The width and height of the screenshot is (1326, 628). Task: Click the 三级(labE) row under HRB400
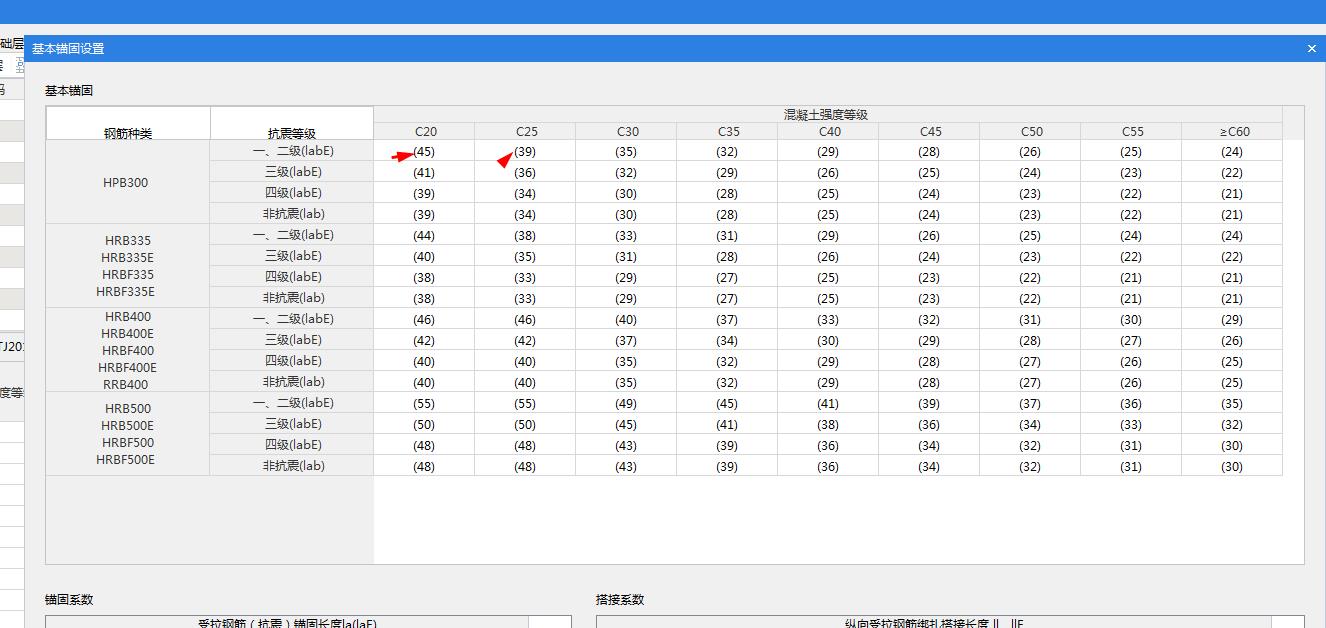pyautogui.click(x=291, y=340)
